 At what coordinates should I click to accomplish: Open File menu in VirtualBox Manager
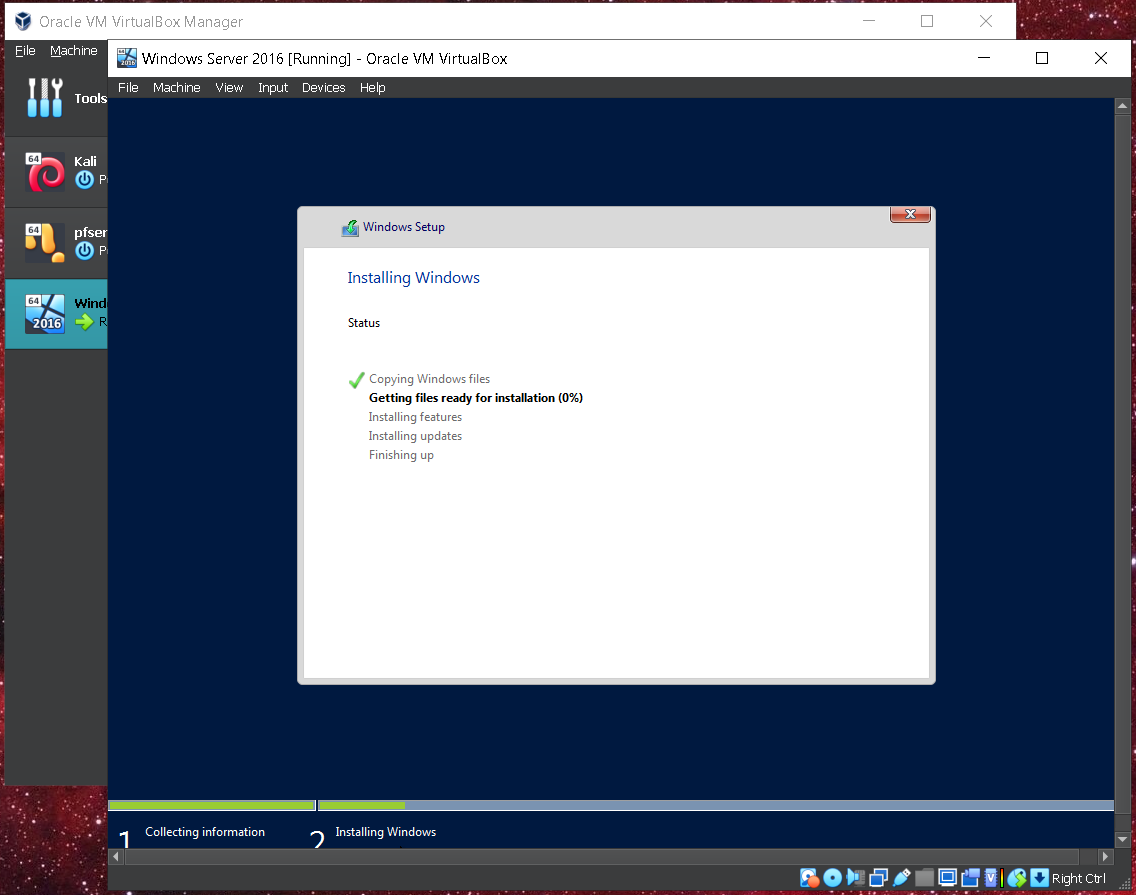(25, 51)
